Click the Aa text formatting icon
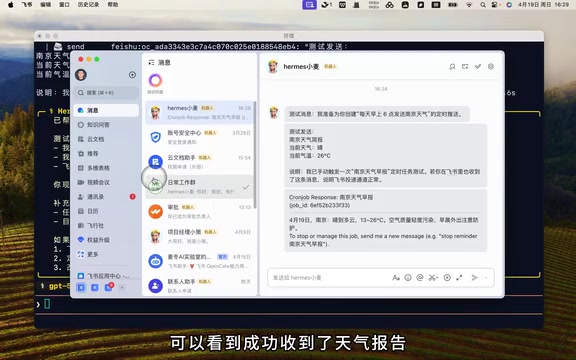The height and width of the screenshot is (360, 576). (x=396, y=278)
